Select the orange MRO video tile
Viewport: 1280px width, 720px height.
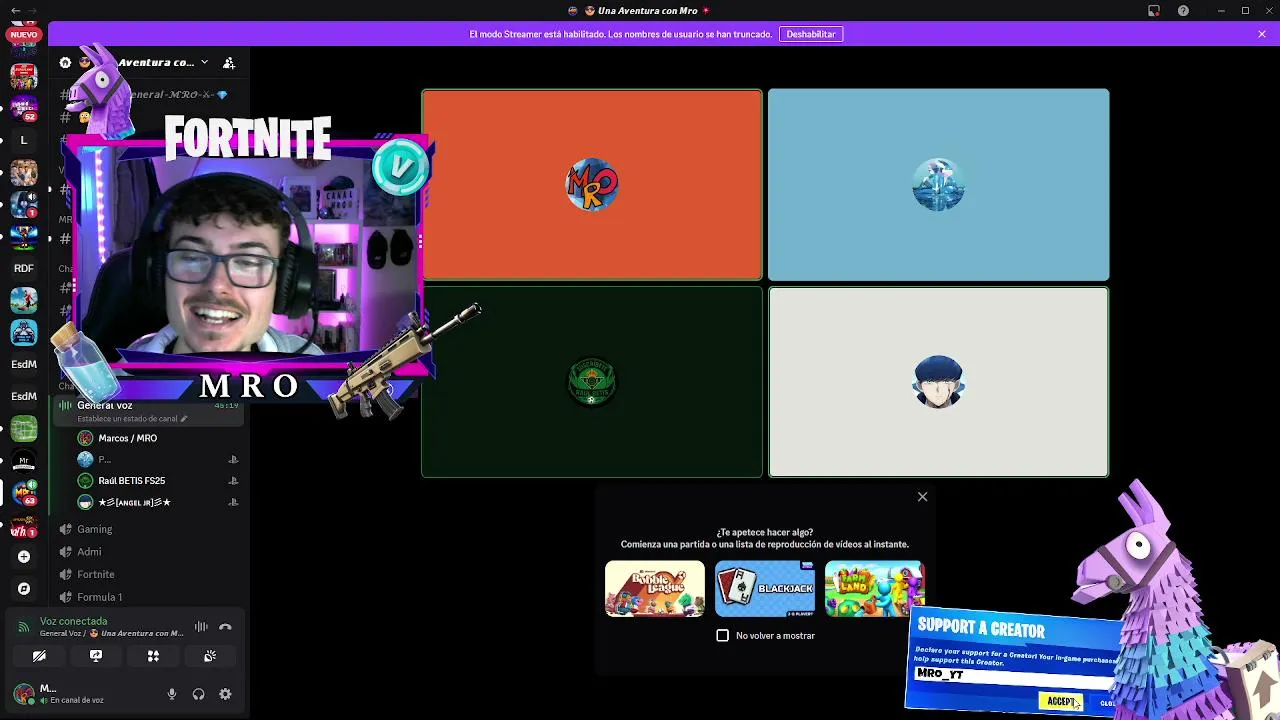(592, 185)
